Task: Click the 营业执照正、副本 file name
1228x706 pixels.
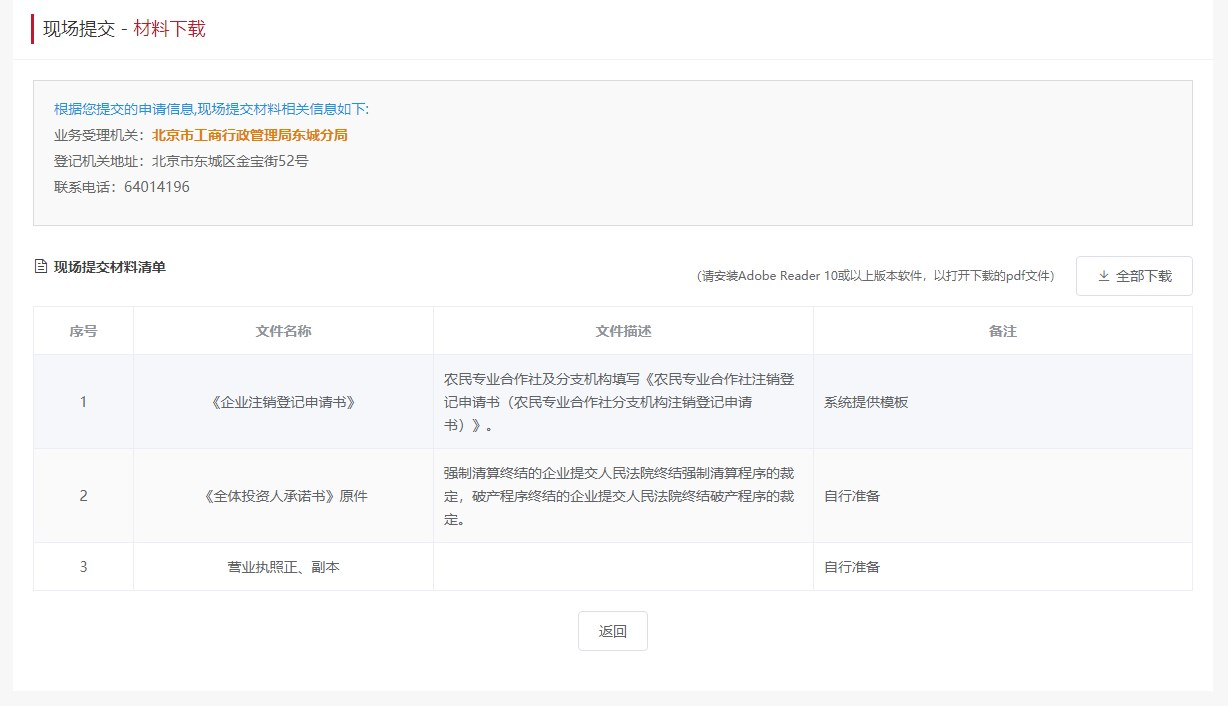Action: coord(283,567)
